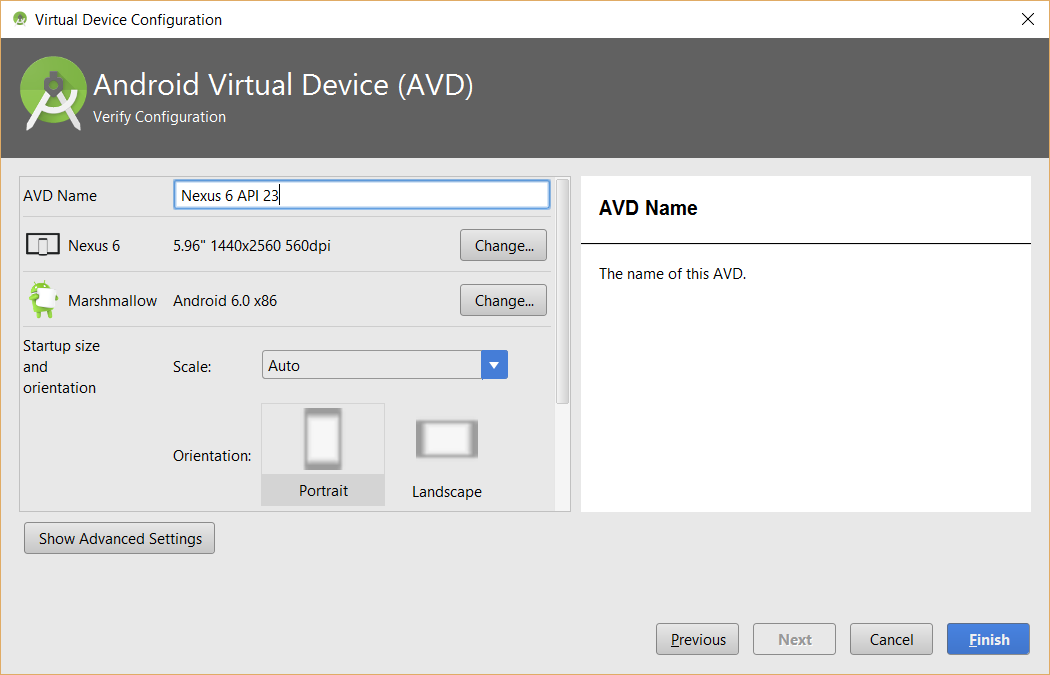Click the 'Android Virtual Device (AVD)' header title
This screenshot has width=1050, height=675.
click(283, 85)
